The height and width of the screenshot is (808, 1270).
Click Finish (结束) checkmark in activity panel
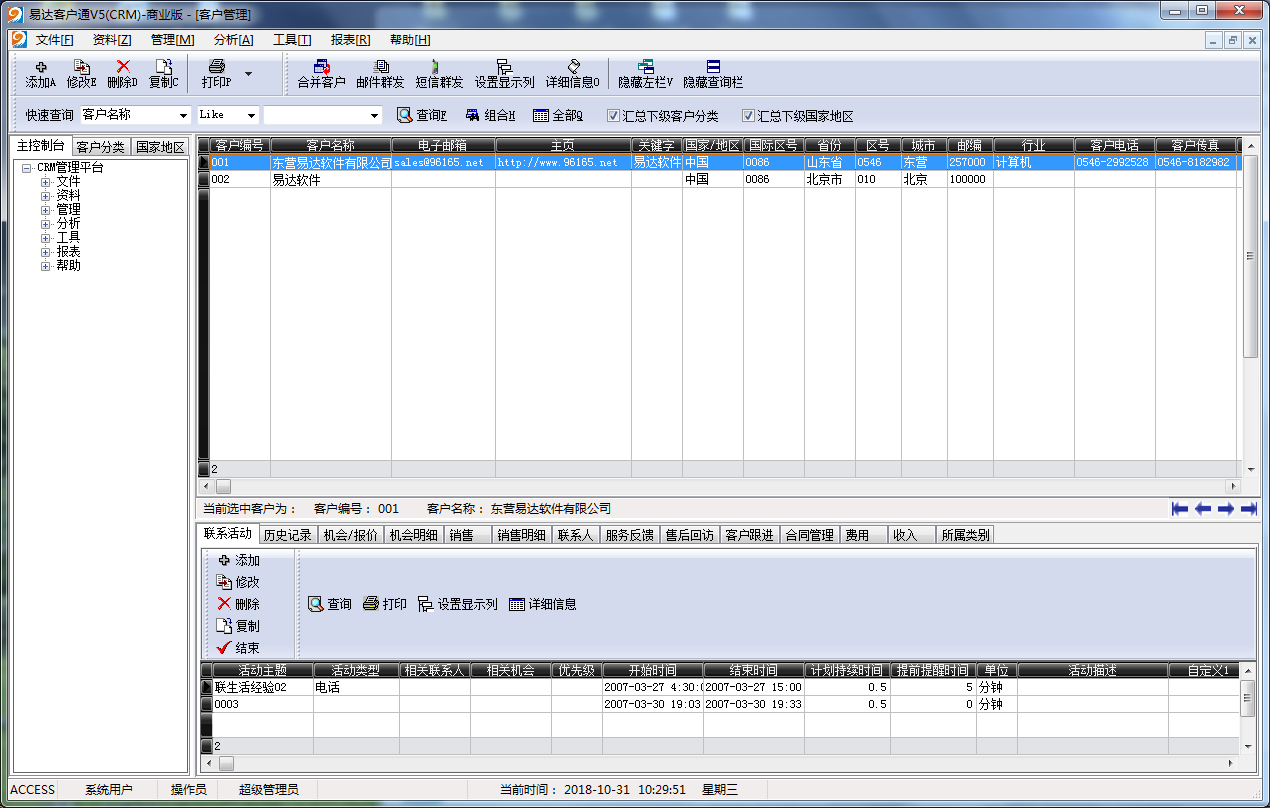tap(238, 648)
